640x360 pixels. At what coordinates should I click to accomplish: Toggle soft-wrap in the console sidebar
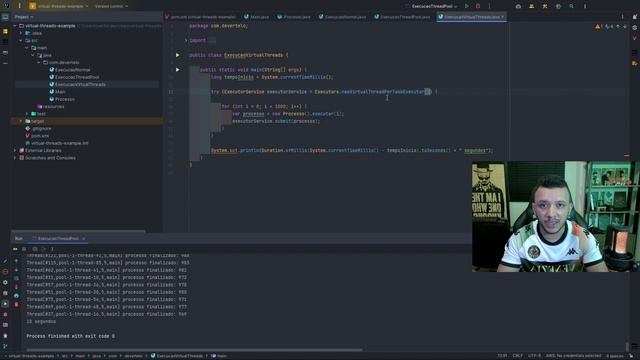(x=16, y=278)
